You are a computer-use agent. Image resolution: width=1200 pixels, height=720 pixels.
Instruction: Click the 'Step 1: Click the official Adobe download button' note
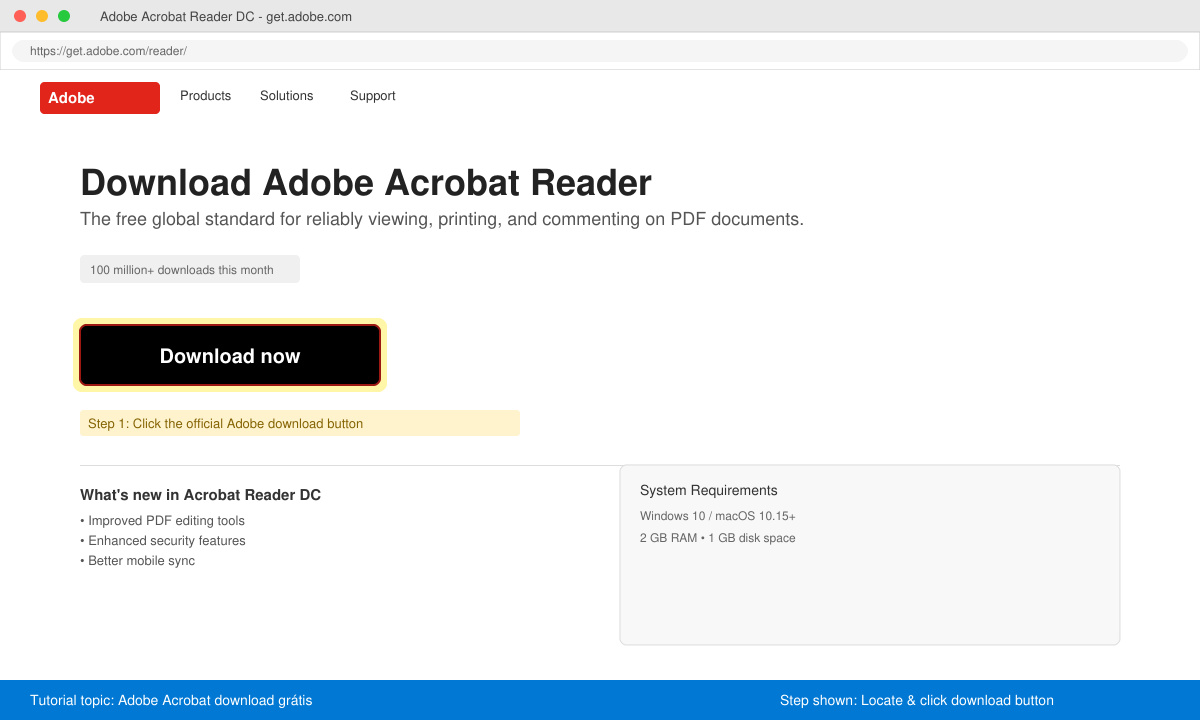coord(300,423)
